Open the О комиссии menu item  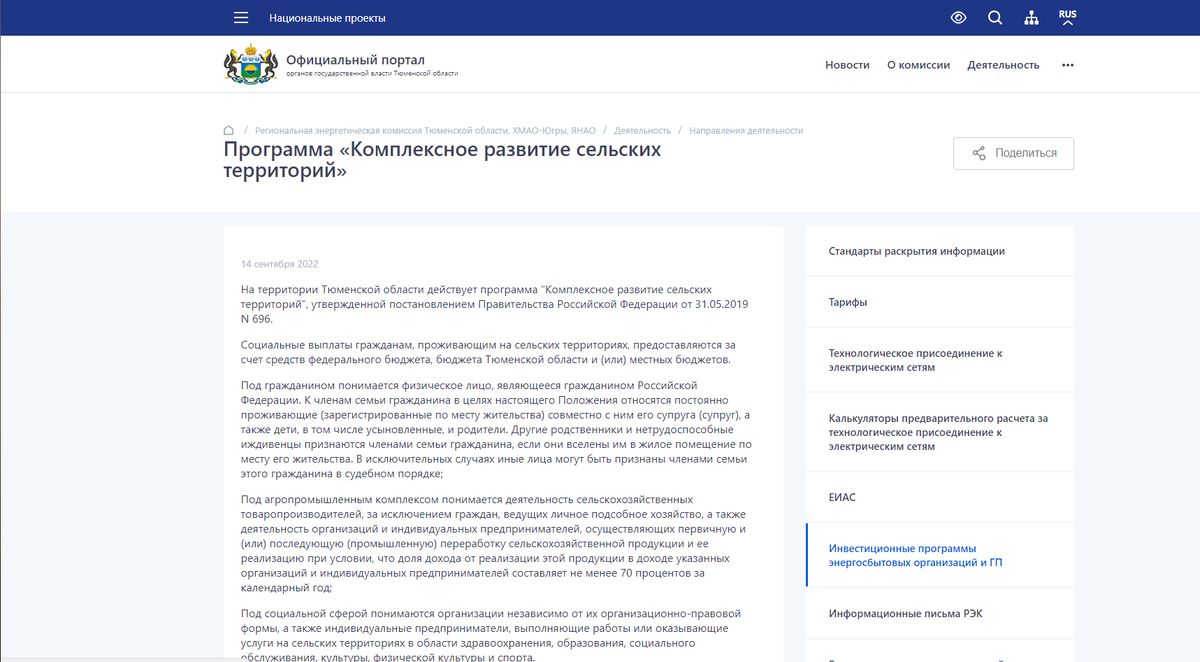coord(918,65)
